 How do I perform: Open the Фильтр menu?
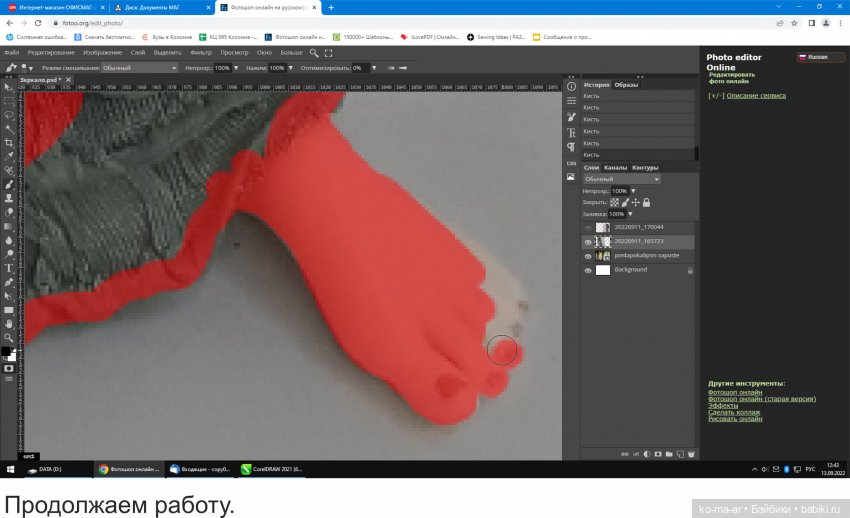tap(200, 52)
